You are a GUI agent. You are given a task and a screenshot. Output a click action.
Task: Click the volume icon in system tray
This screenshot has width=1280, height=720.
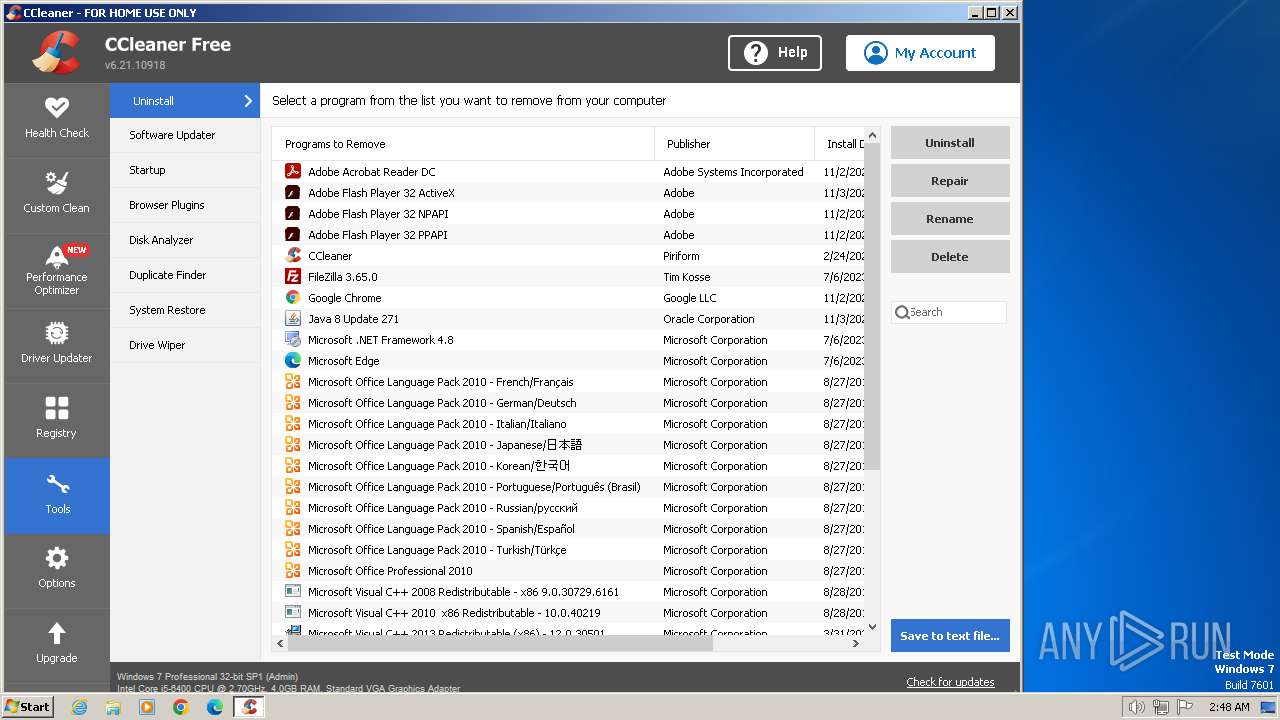pyautogui.click(x=1136, y=707)
